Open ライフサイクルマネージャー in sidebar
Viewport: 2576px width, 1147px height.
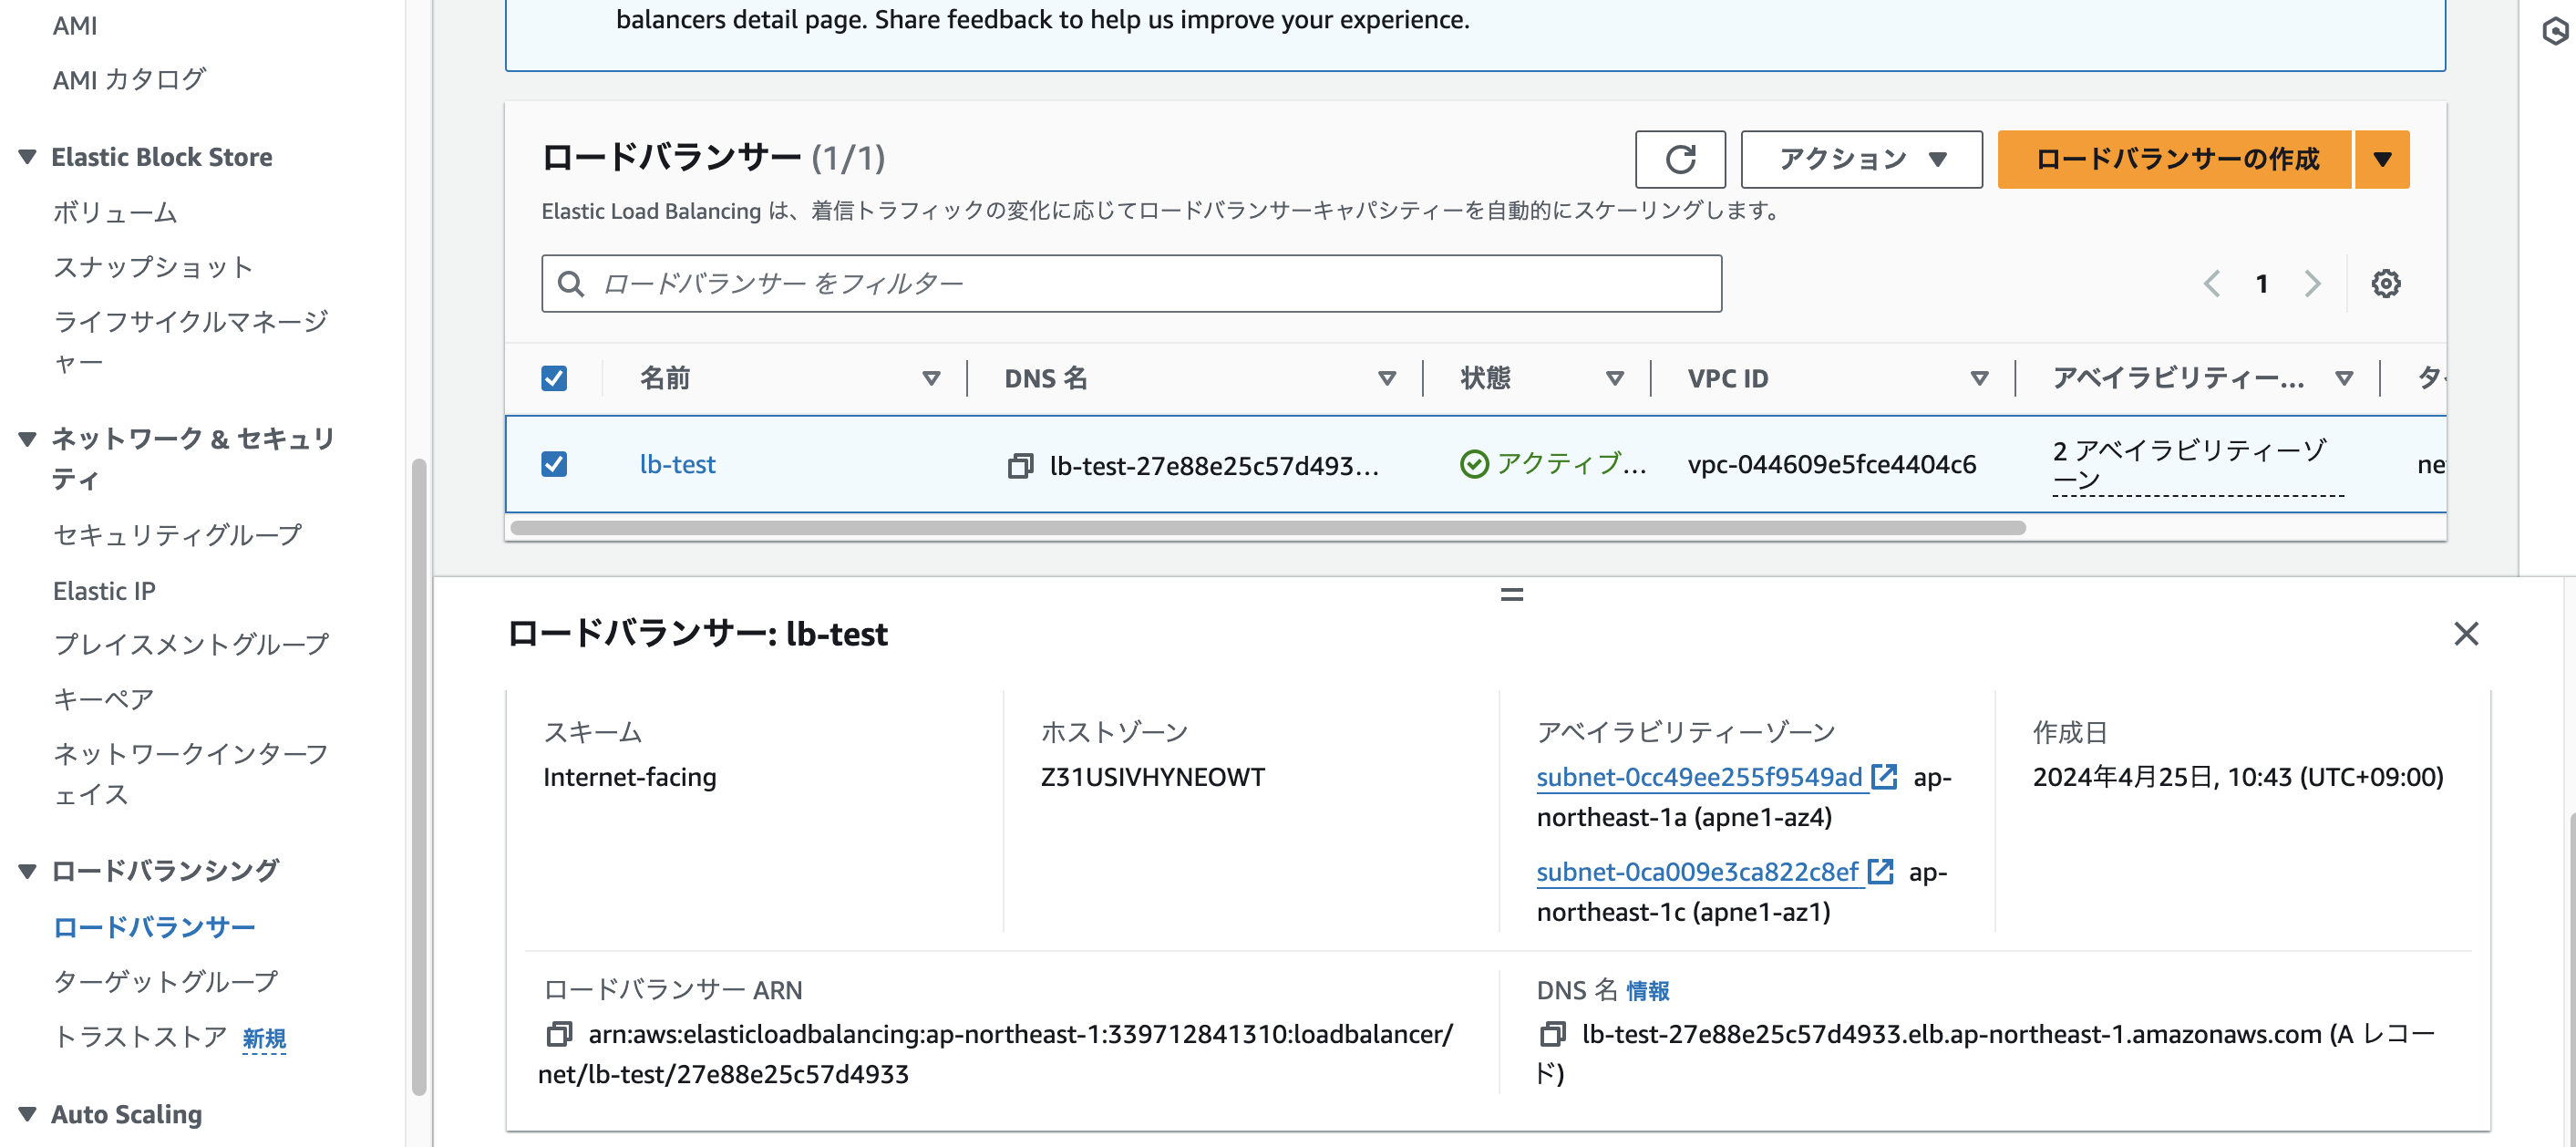point(190,341)
